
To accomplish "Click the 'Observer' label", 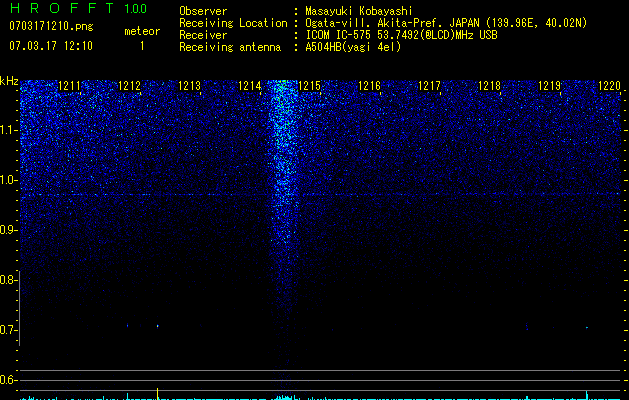I will click(x=203, y=11).
